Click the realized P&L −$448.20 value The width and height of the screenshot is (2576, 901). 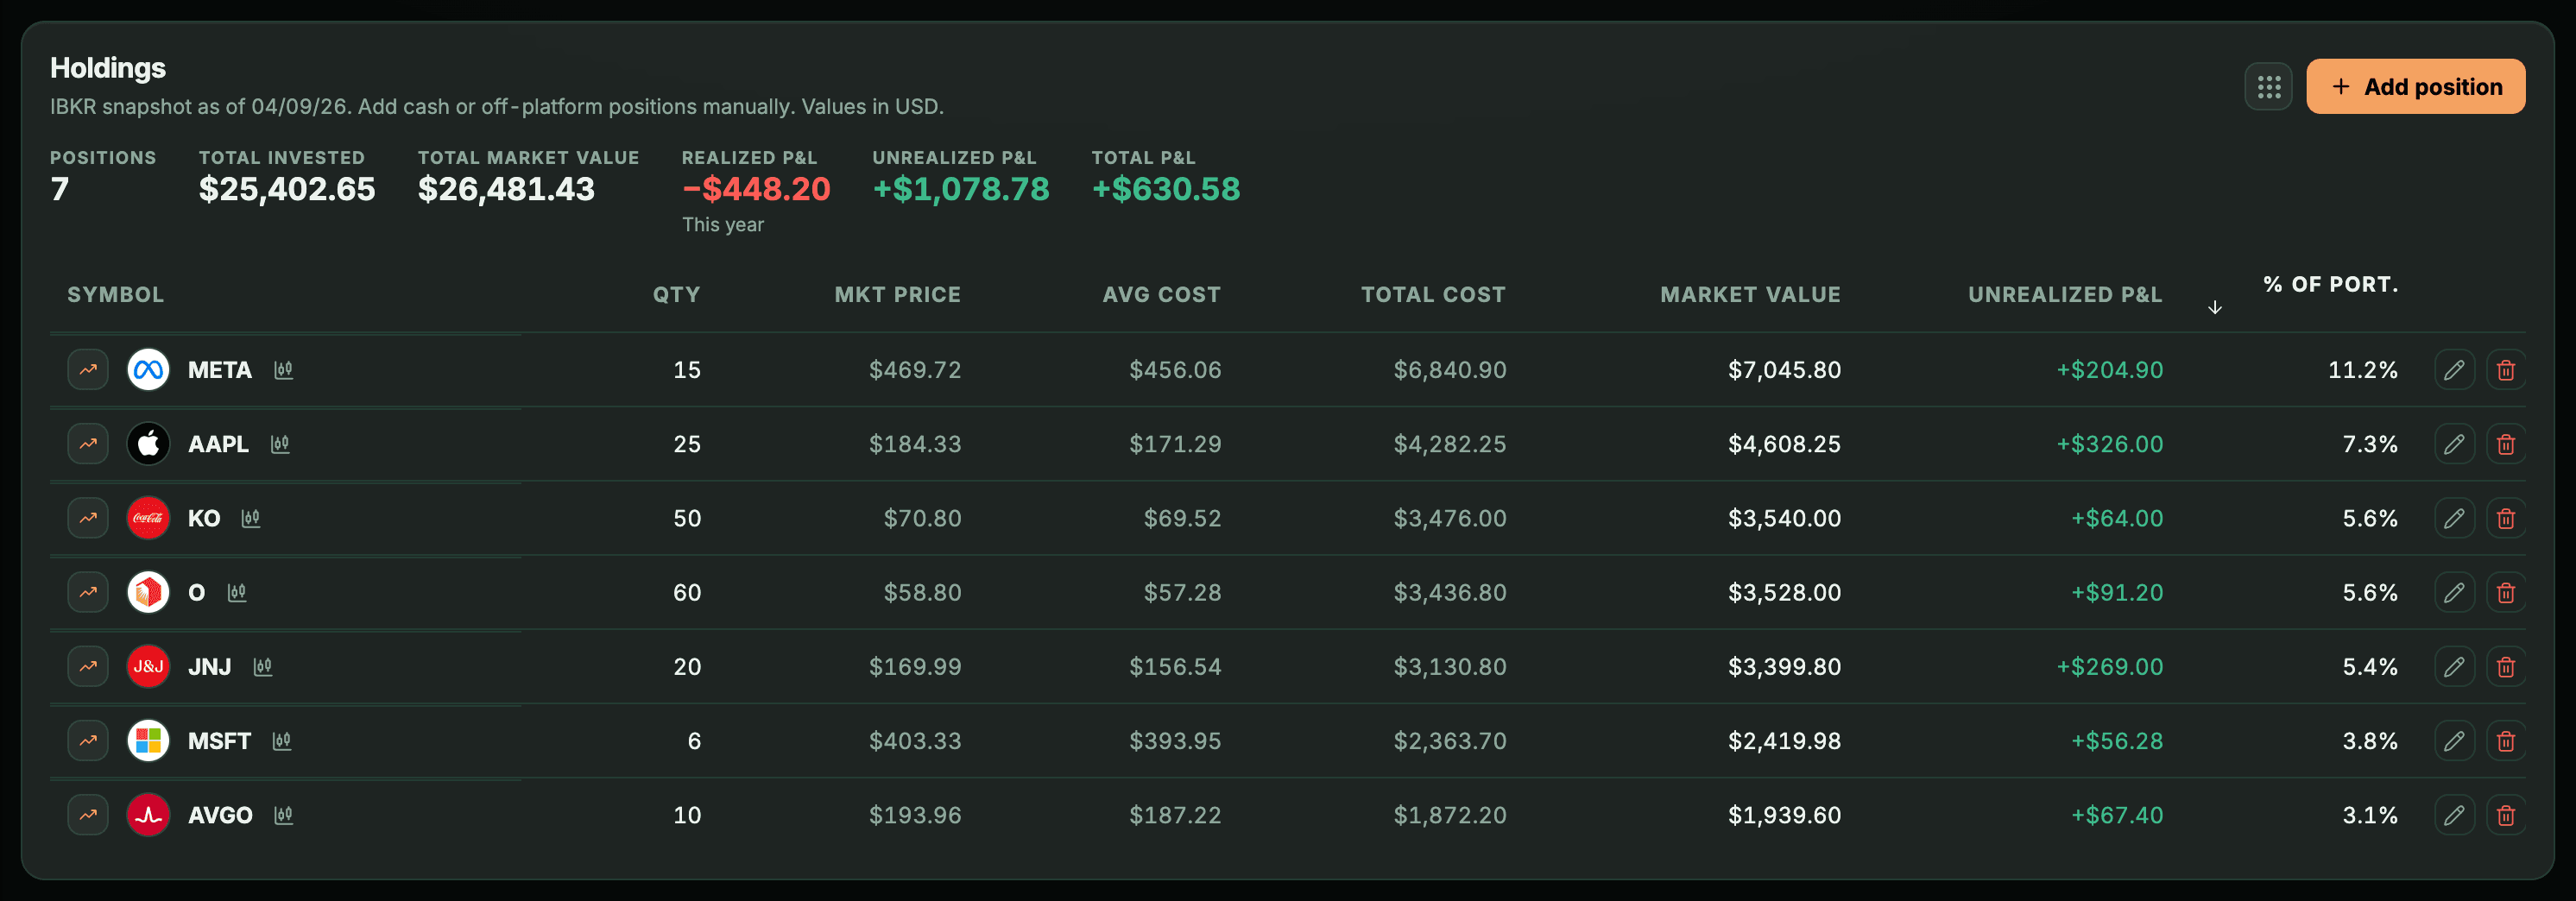point(756,189)
